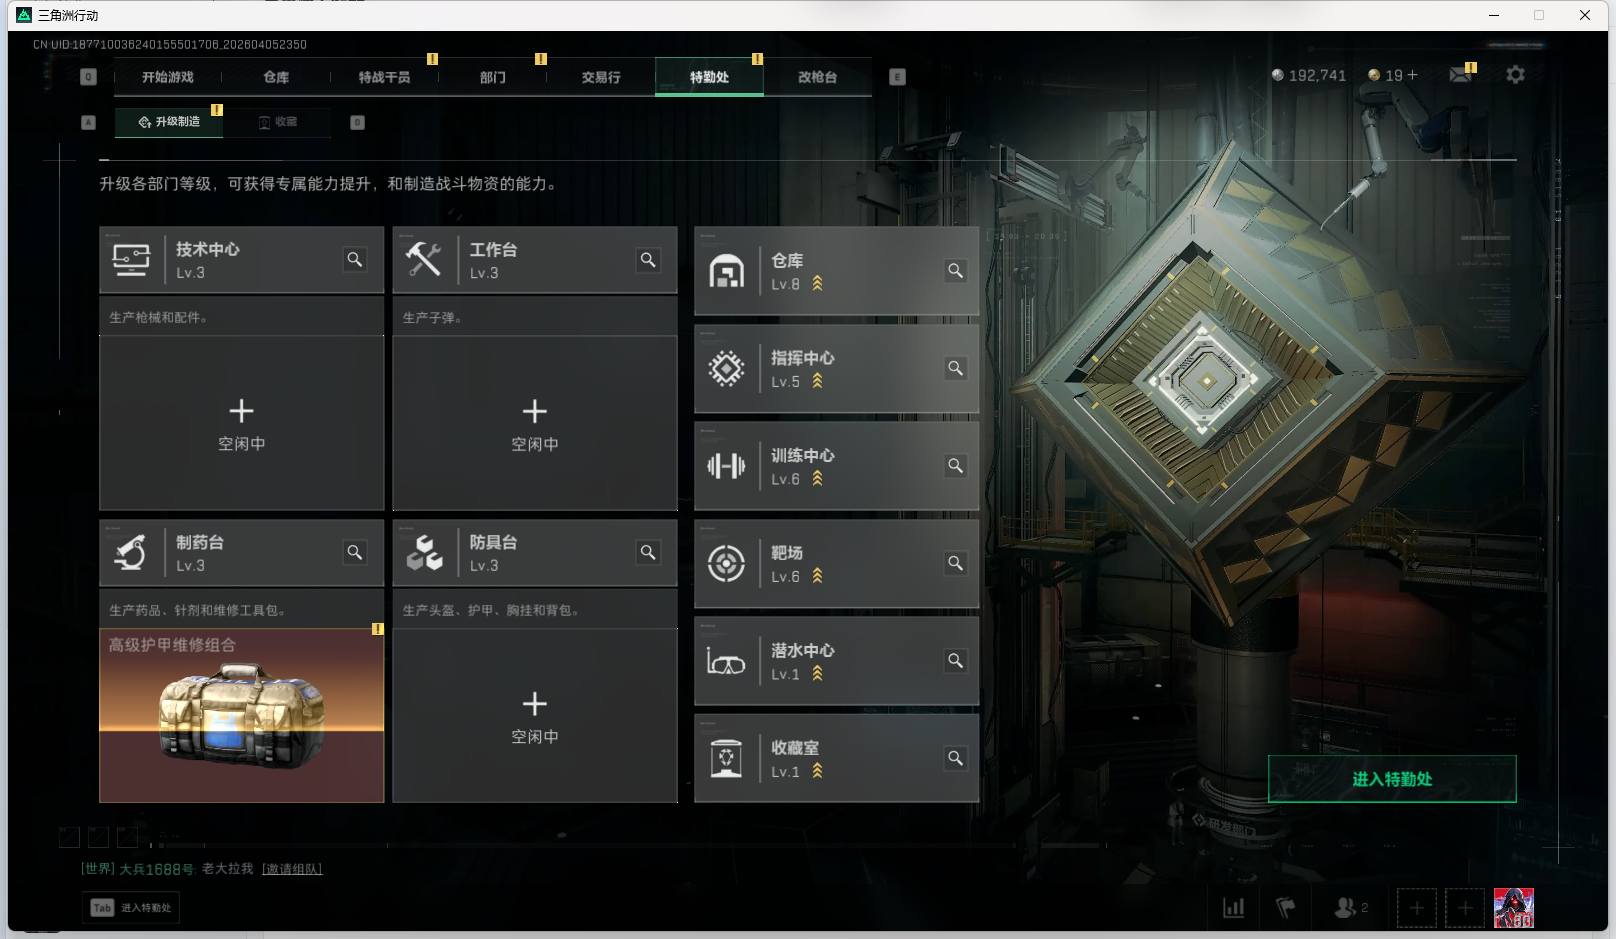Click the 邀请组队 link in chat

click(x=292, y=869)
